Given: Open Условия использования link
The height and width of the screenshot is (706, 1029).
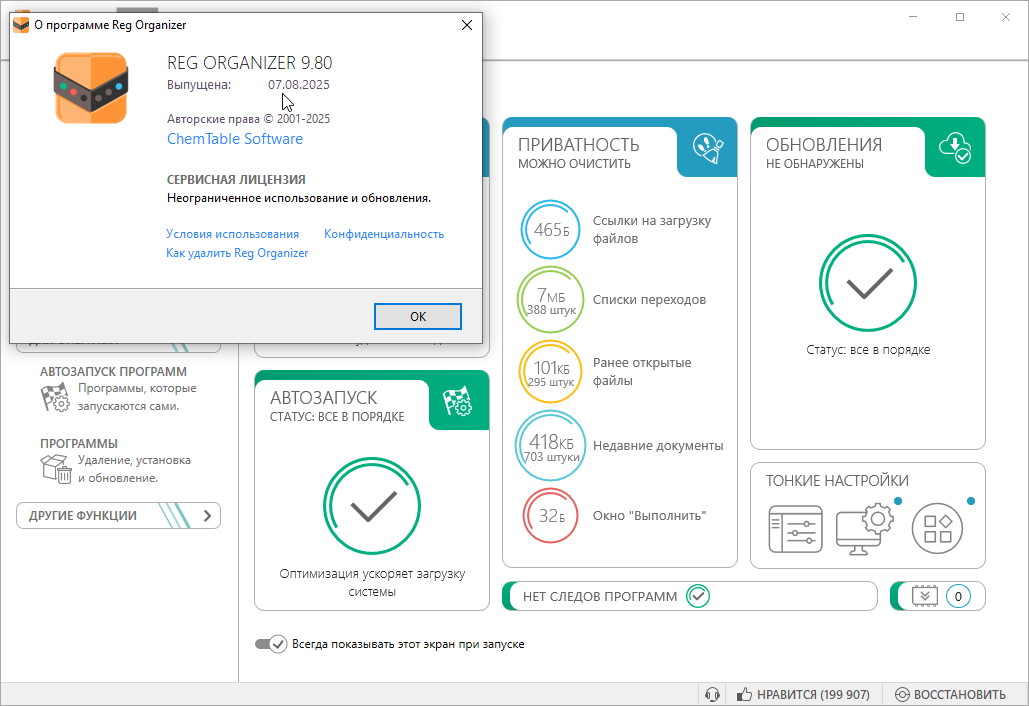Looking at the screenshot, I should pyautogui.click(x=232, y=234).
